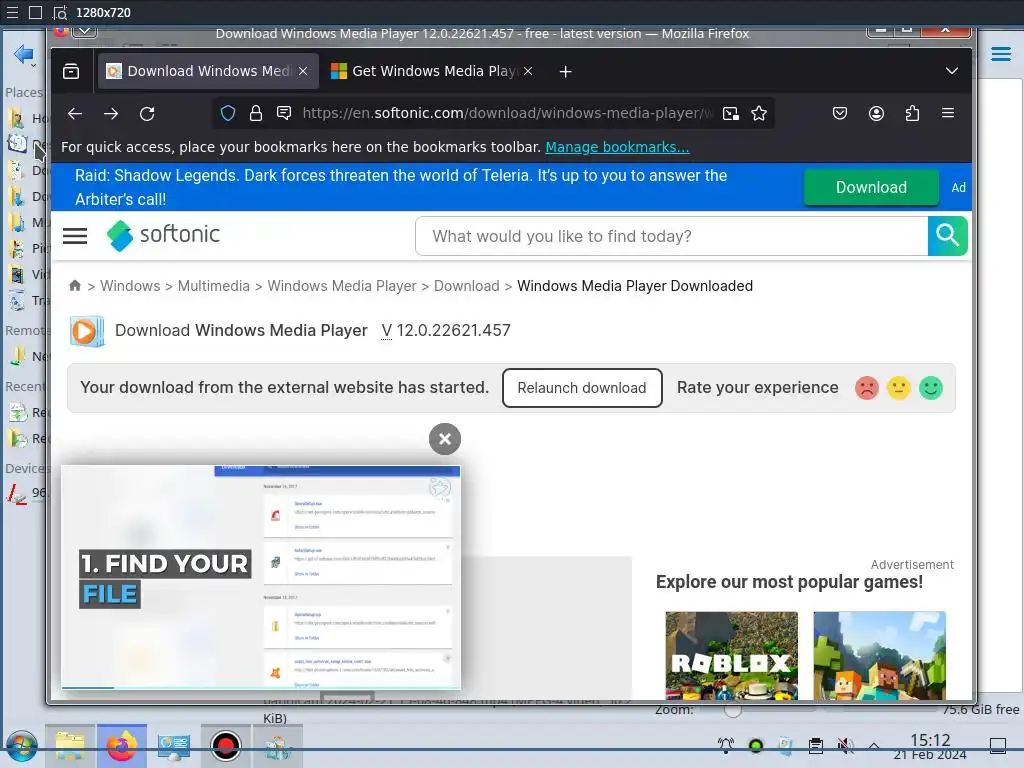Toggle muted volume tray icon

[845, 746]
